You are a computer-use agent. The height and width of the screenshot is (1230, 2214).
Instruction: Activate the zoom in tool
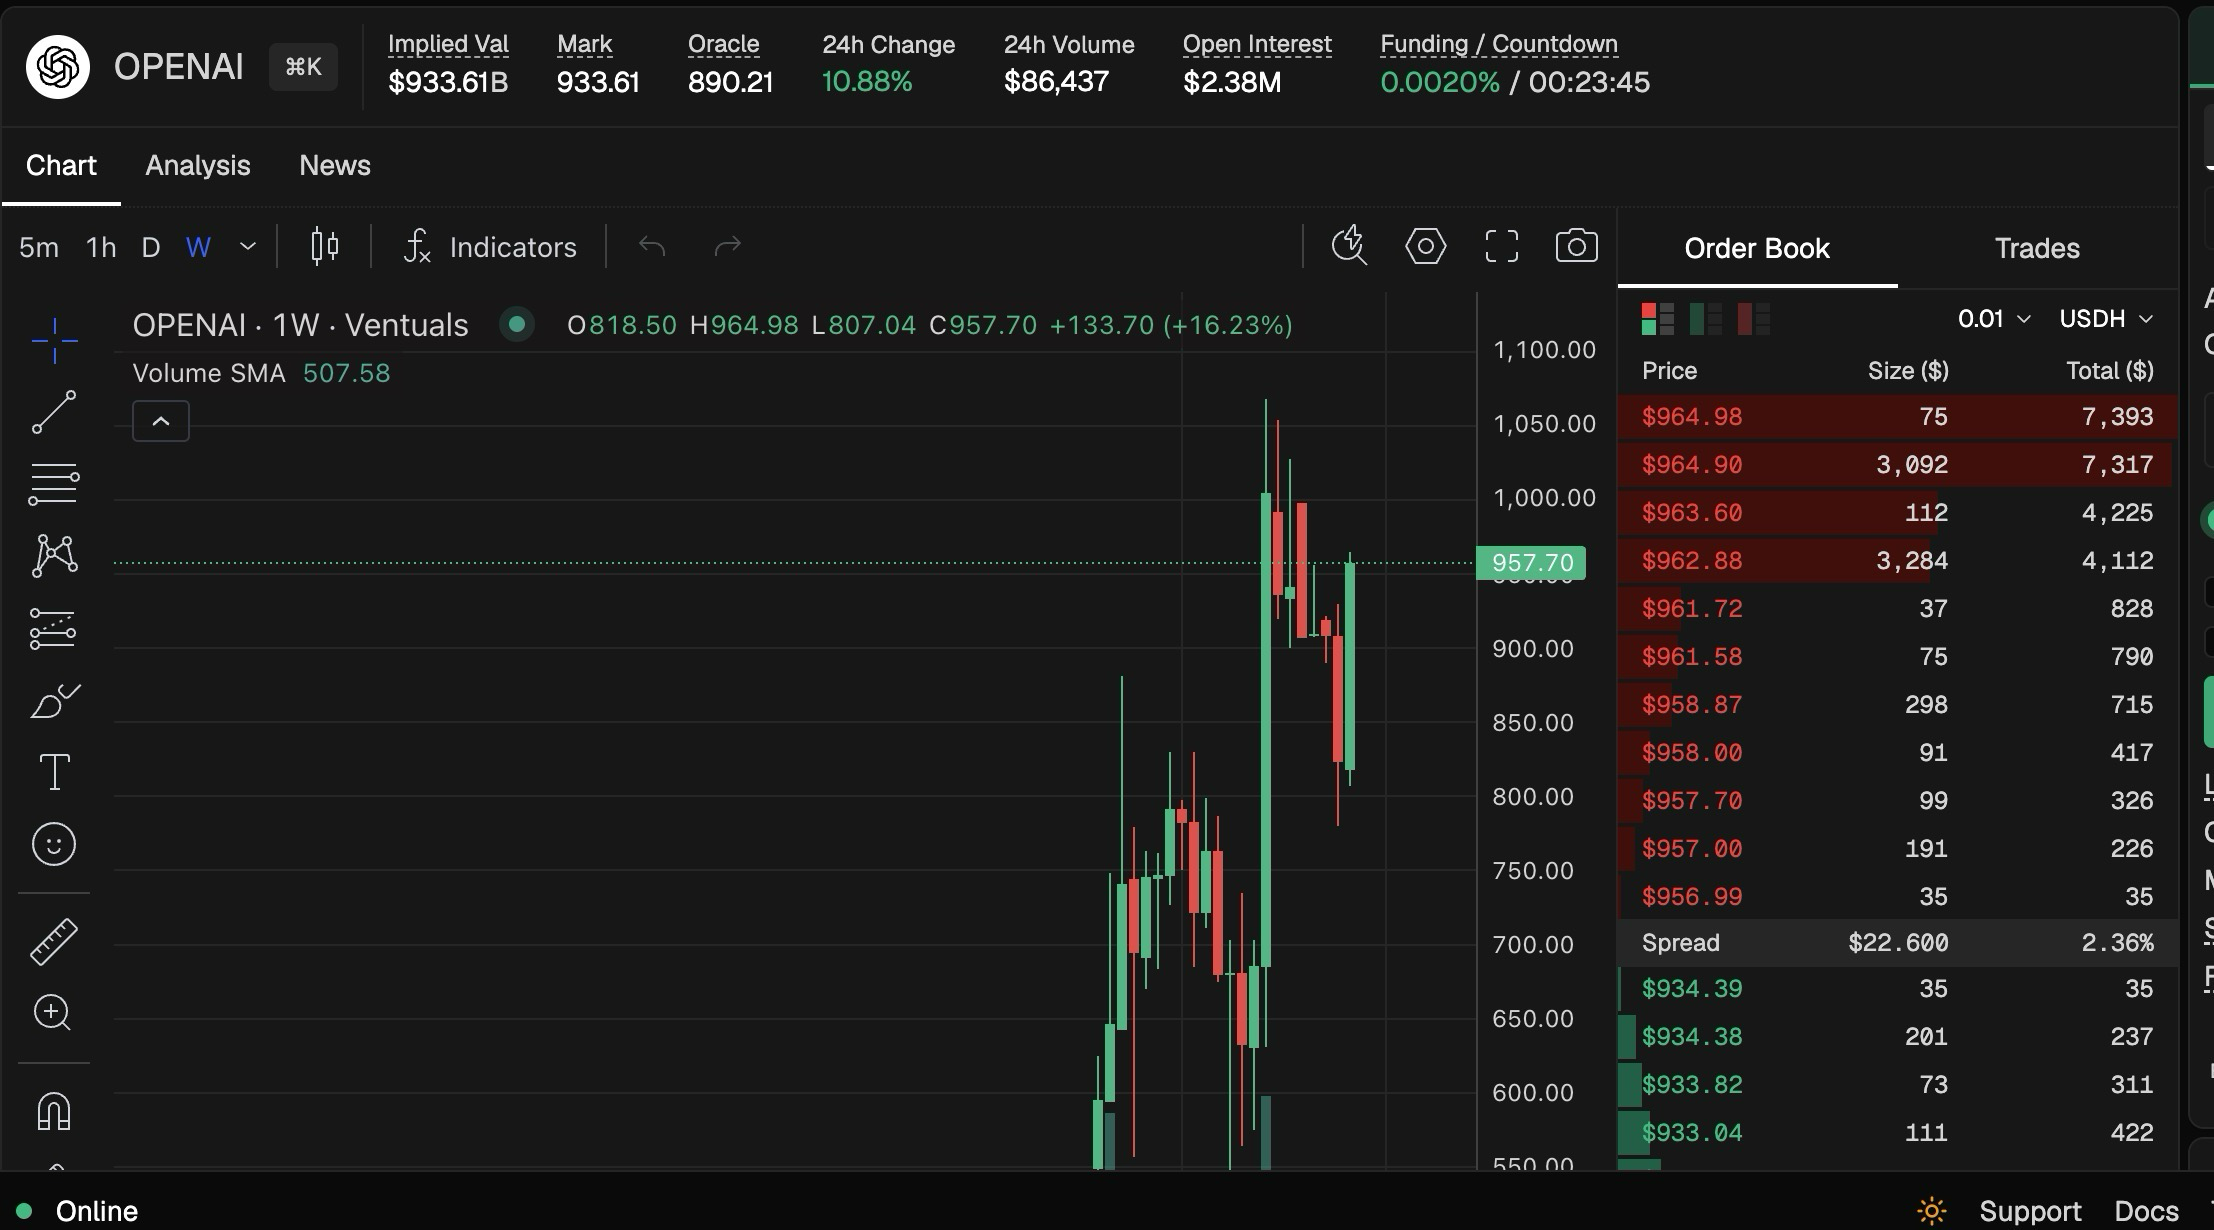(x=54, y=1013)
